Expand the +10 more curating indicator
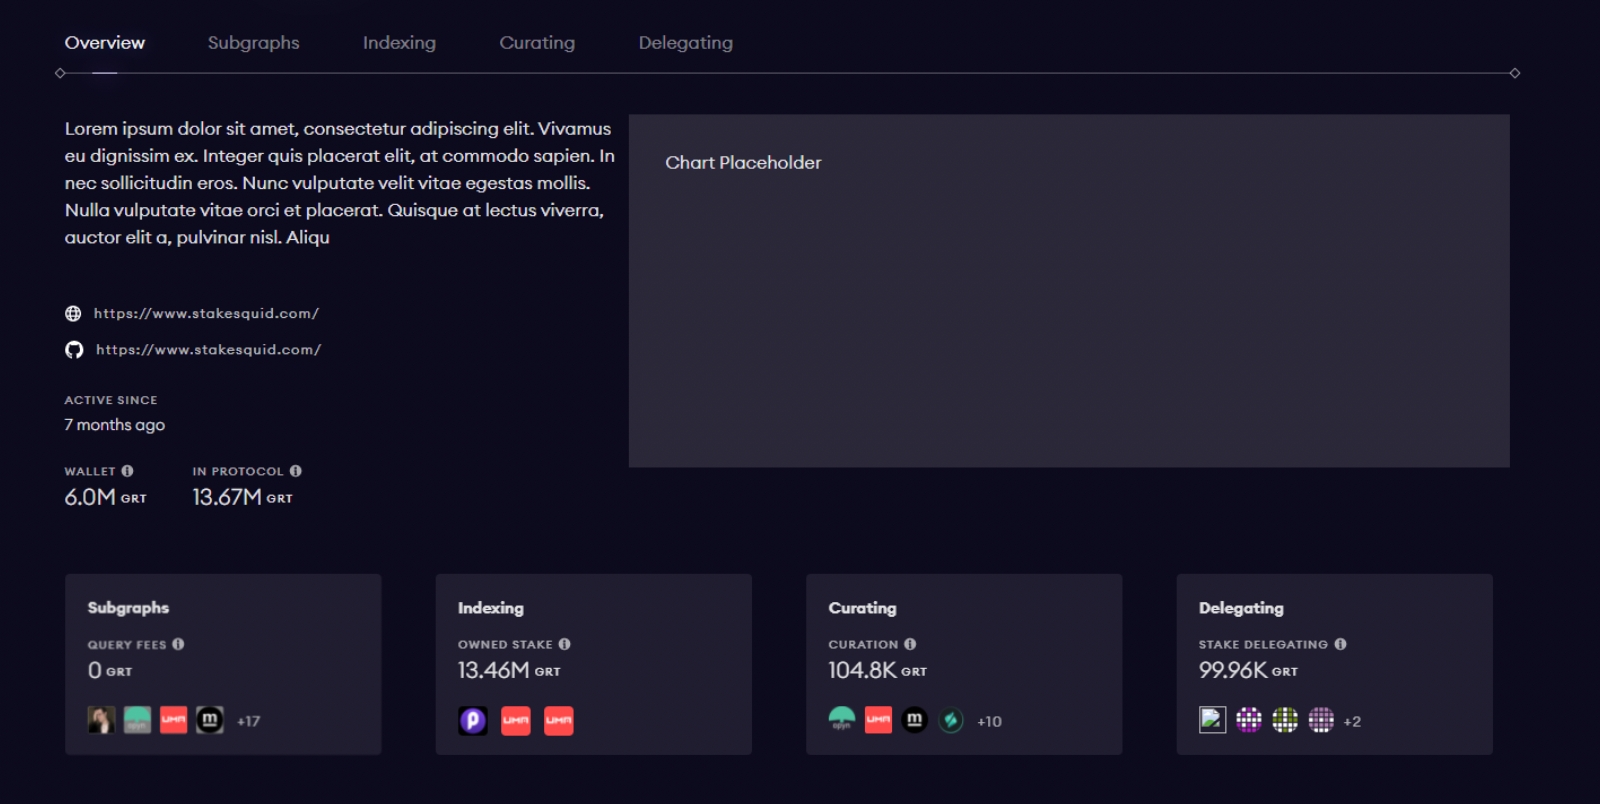This screenshot has height=804, width=1600. [989, 722]
